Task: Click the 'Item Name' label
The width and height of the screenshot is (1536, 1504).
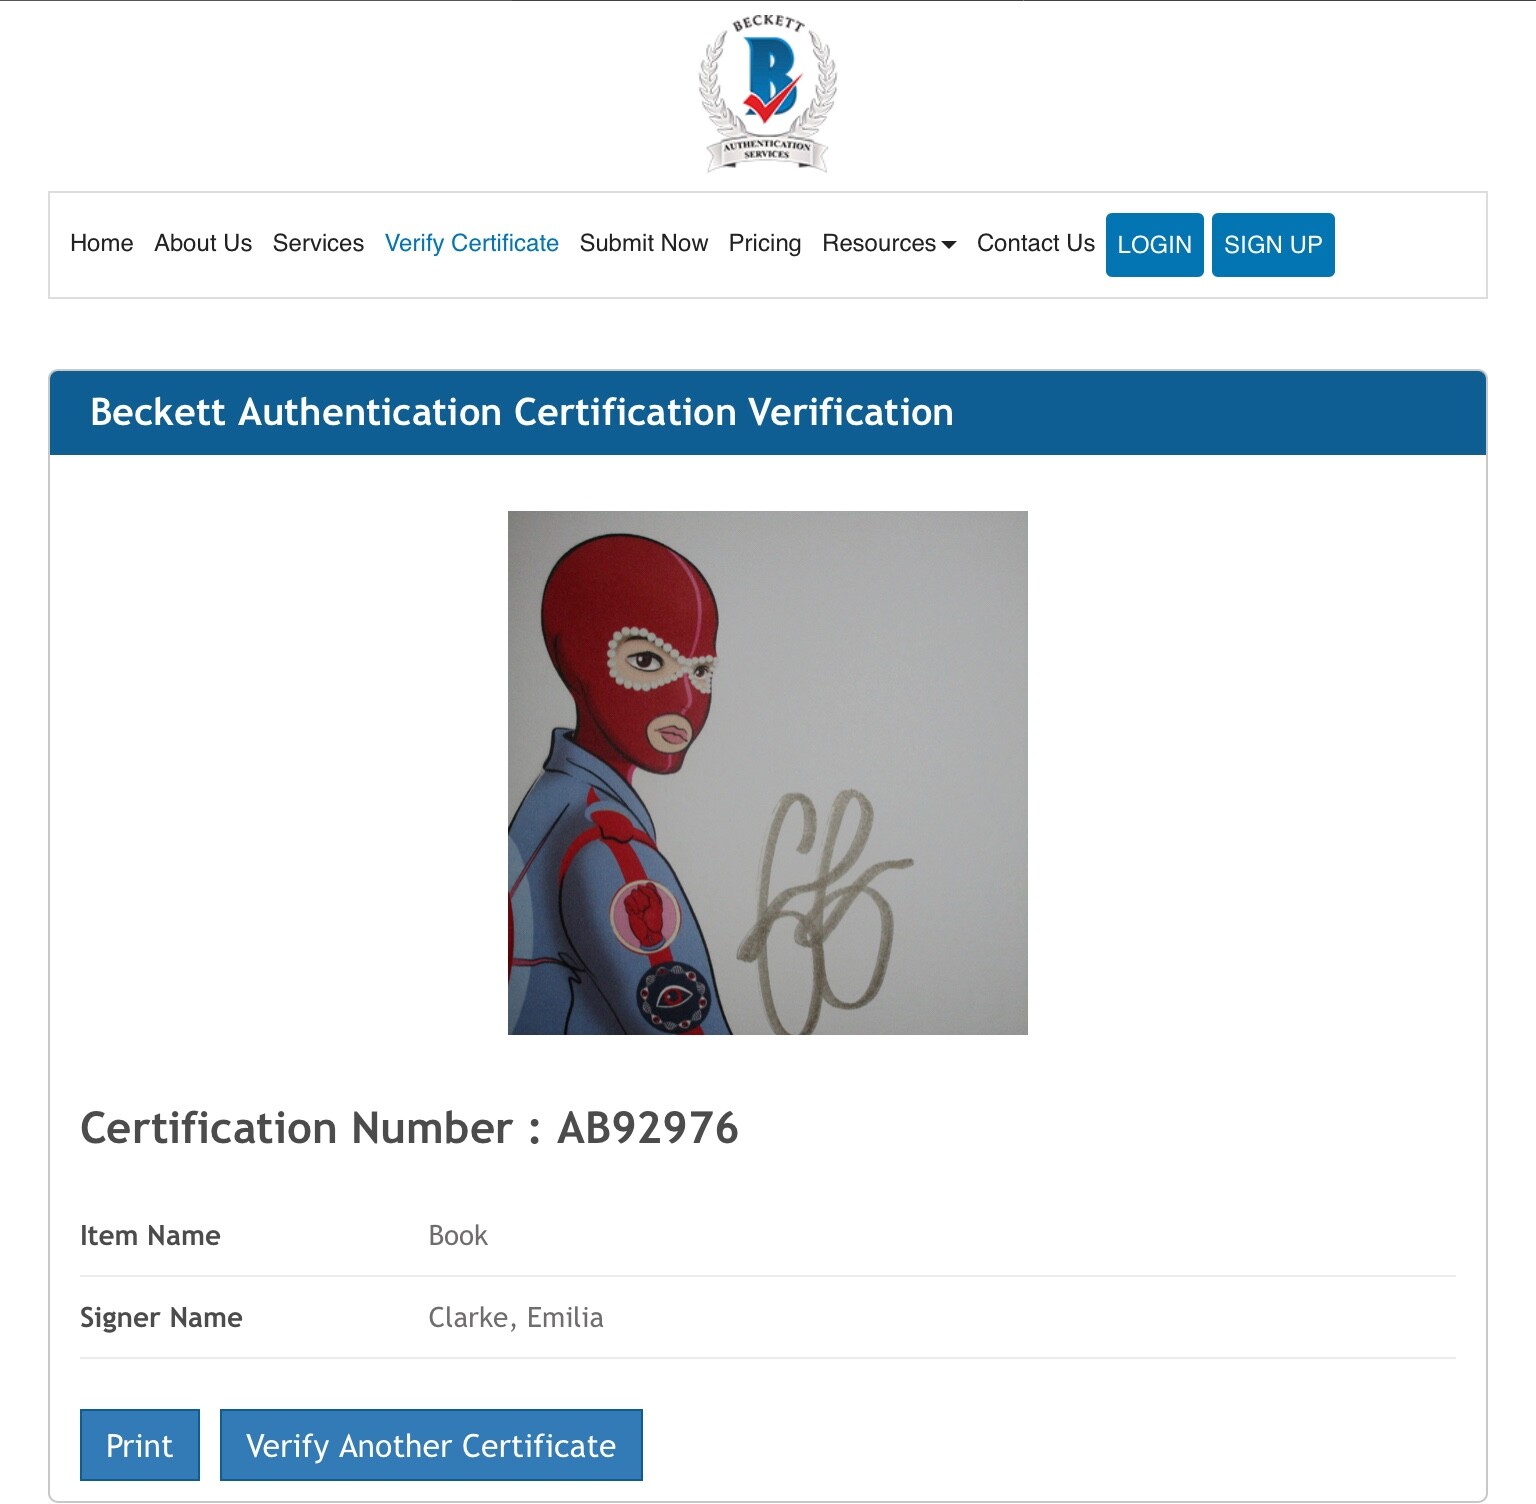Action: [150, 1235]
